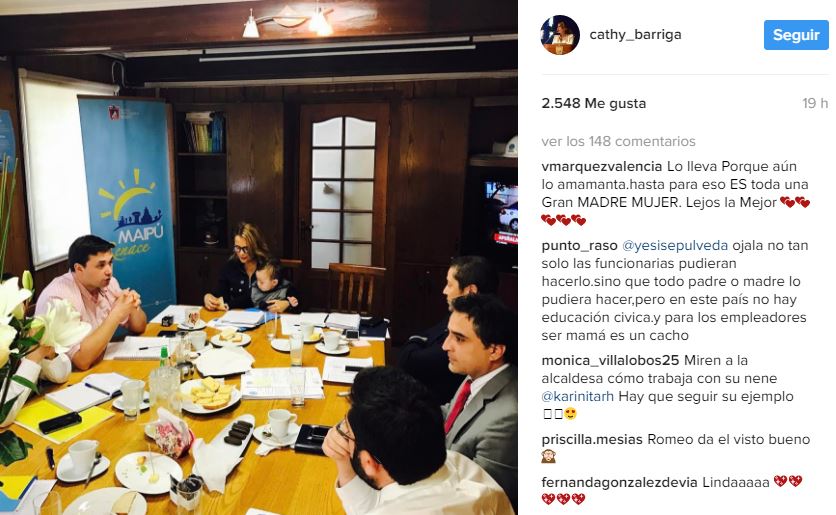Click the hearts after Lejos la Mejor
Screen dimensions: 836x515
(795, 203)
